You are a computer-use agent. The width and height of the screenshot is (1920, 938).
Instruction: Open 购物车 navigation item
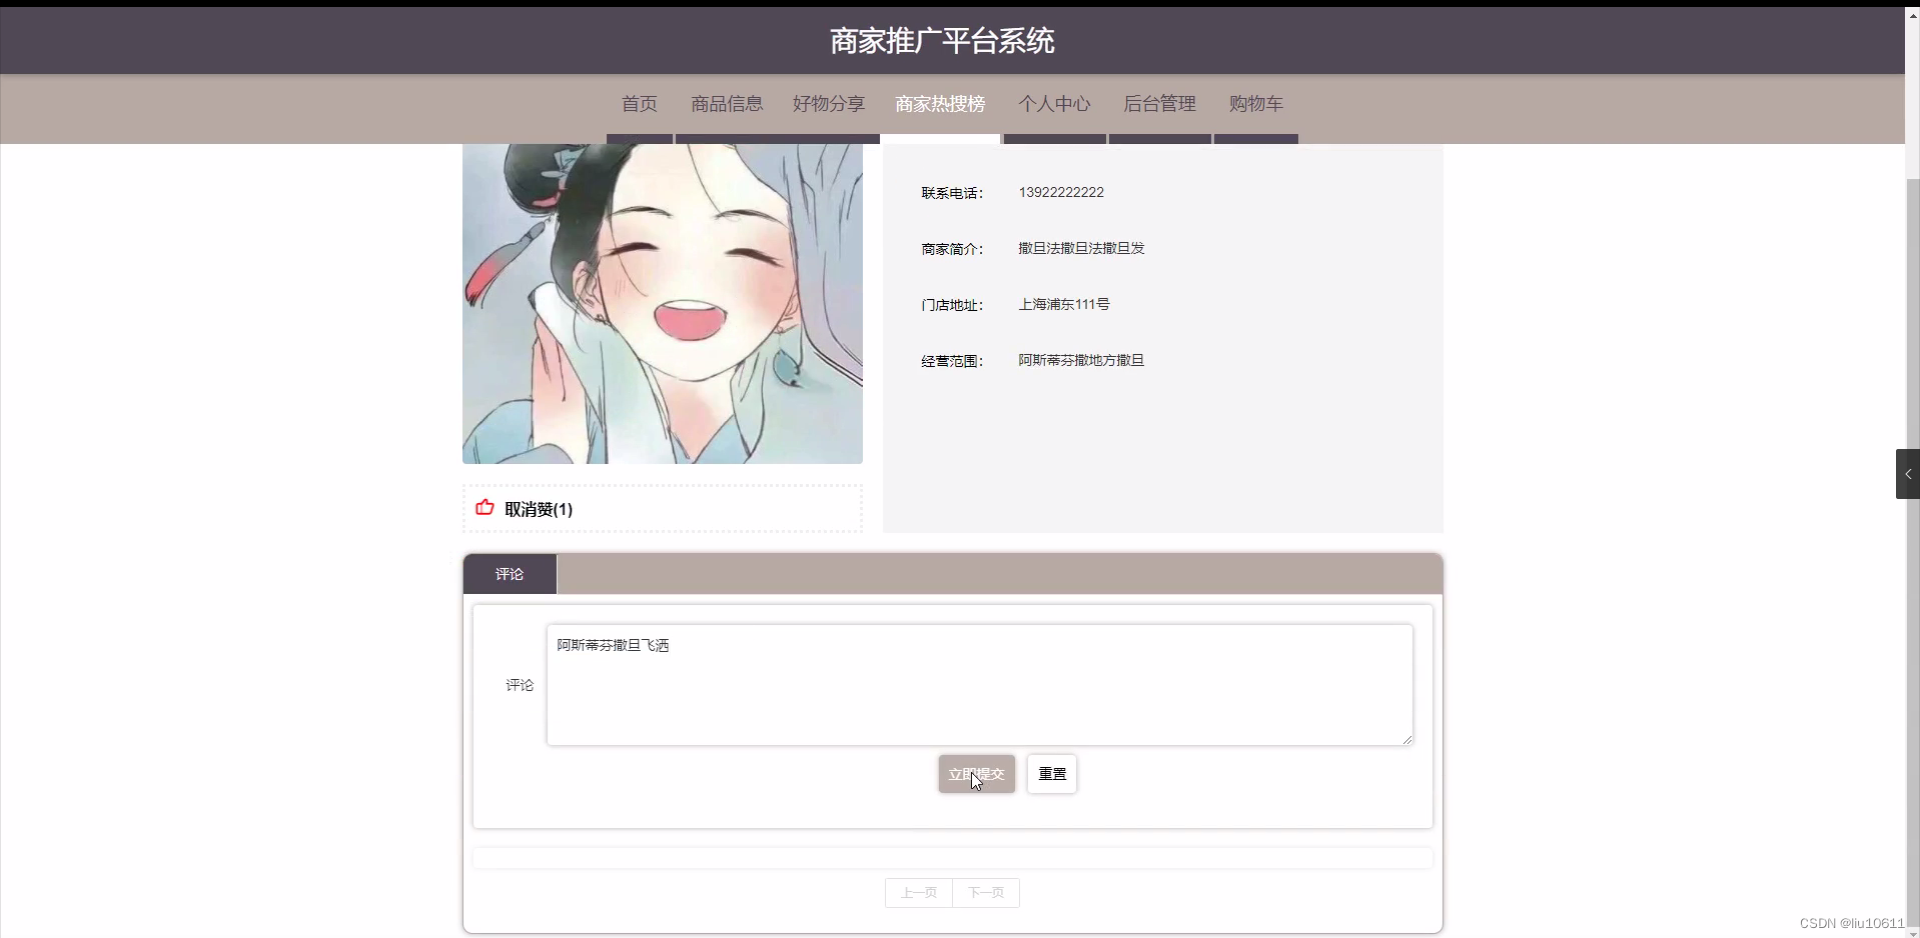pyautogui.click(x=1256, y=104)
